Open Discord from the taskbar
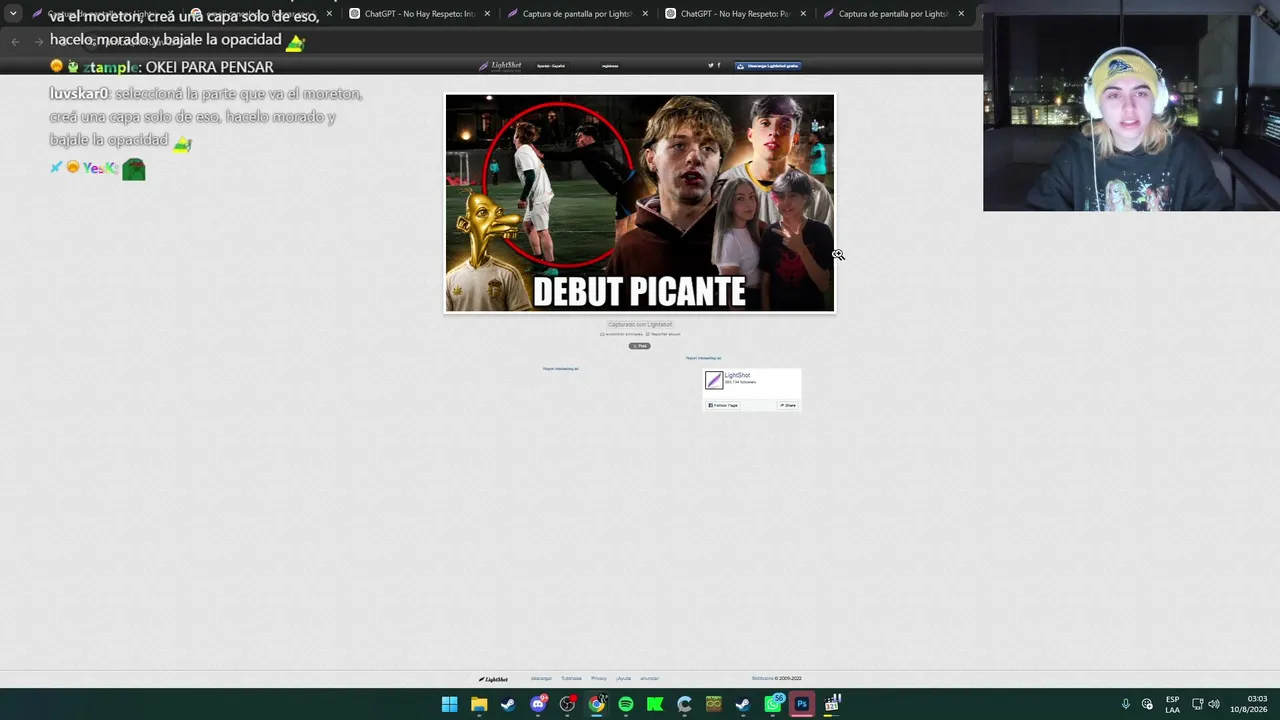The width and height of the screenshot is (1280, 720). [538, 704]
